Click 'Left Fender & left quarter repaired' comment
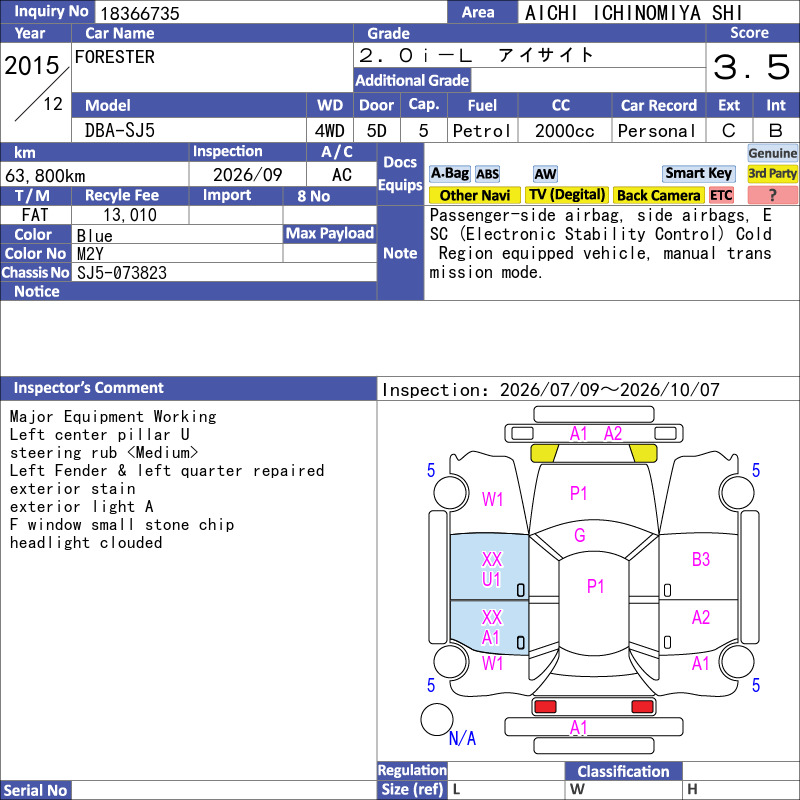Screen dimensions: 800x800 click(167, 470)
